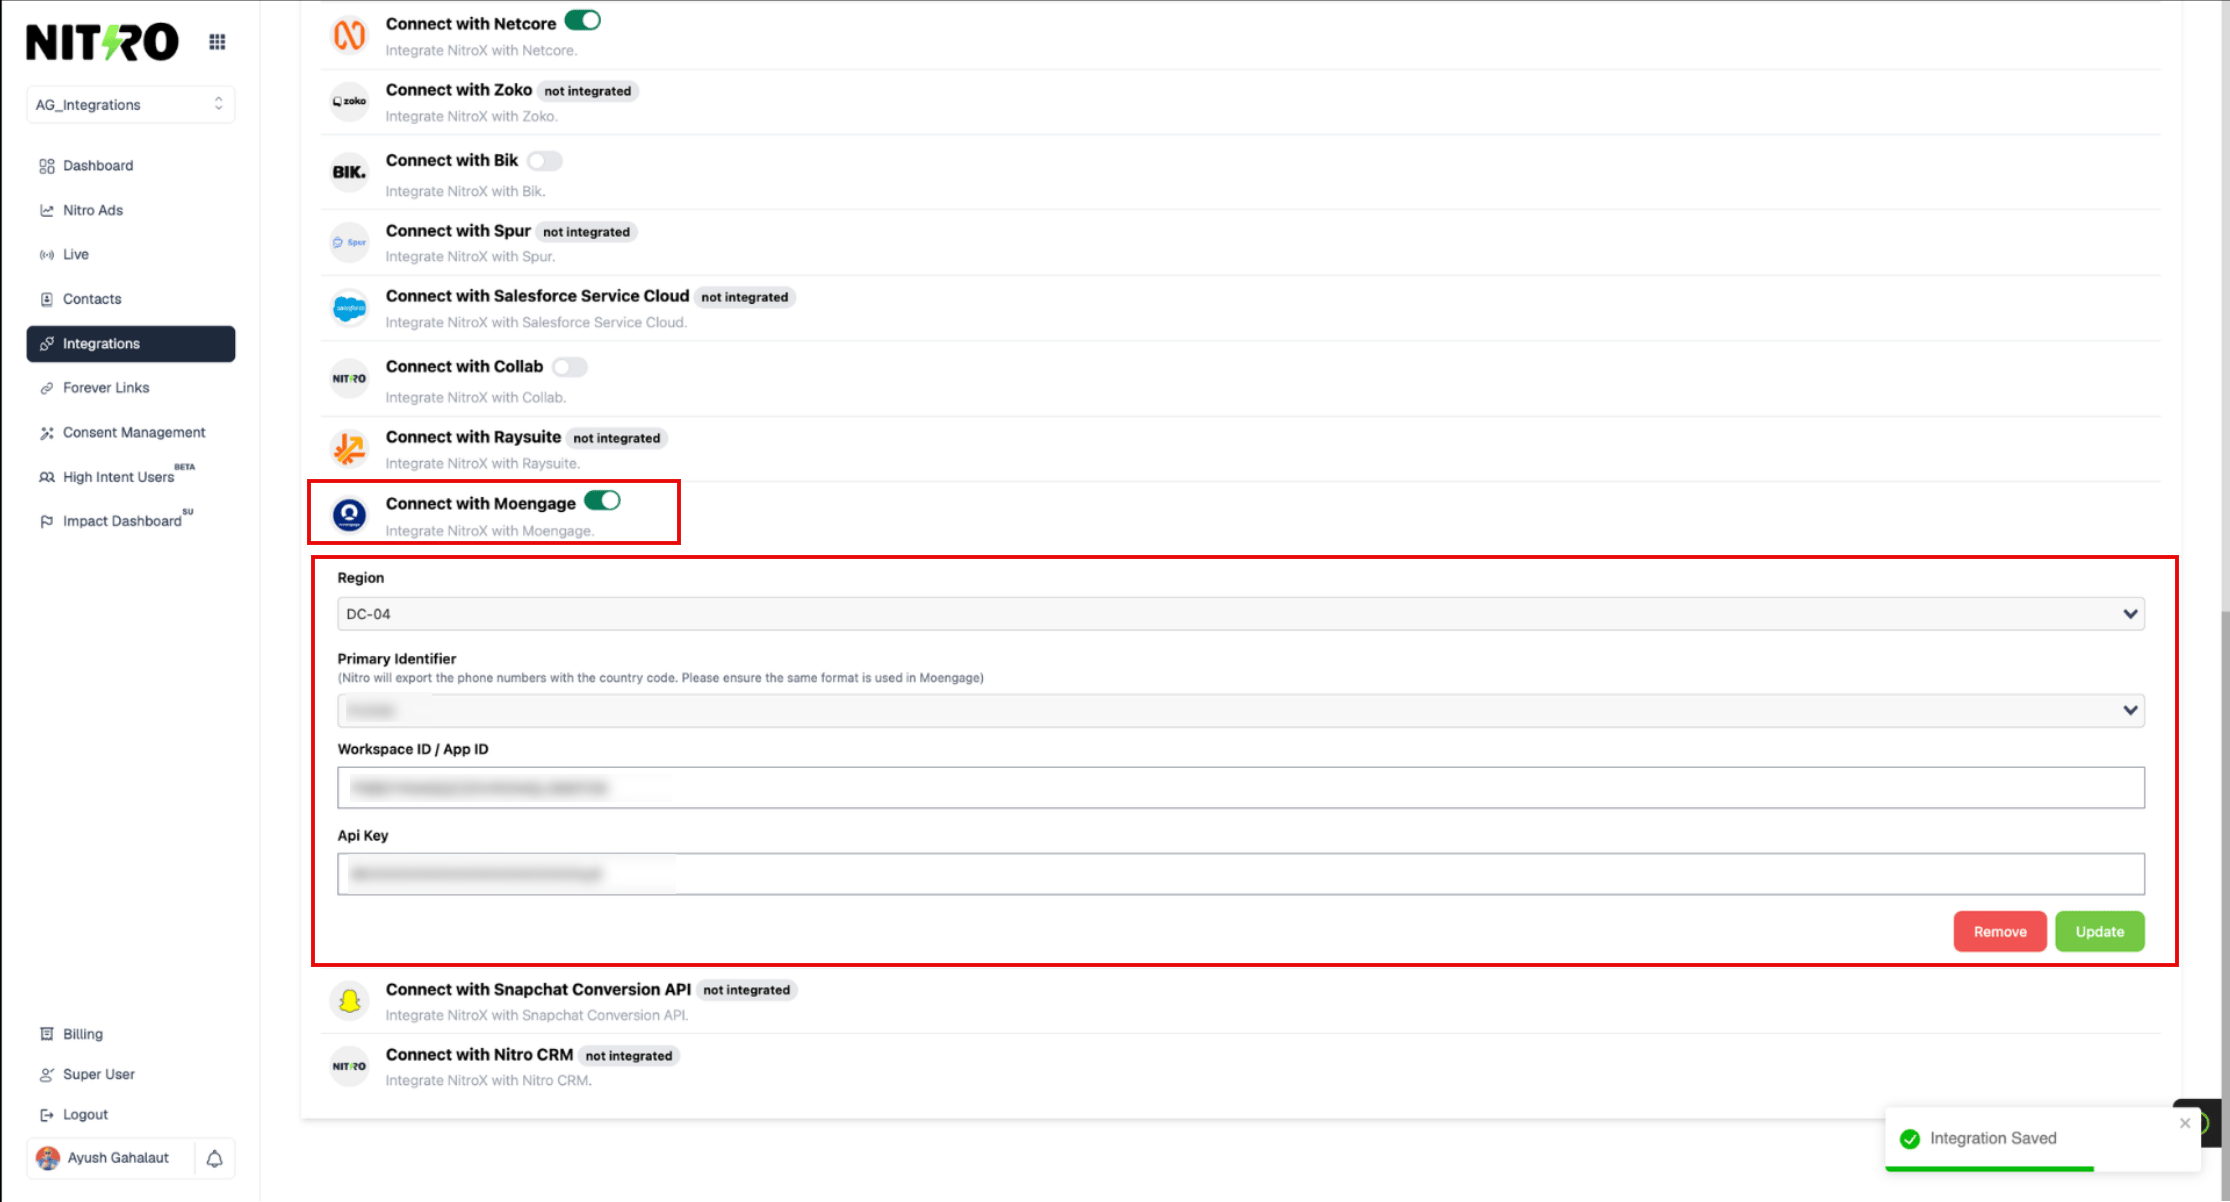
Task: Click the Spur integration logo
Action: [349, 242]
